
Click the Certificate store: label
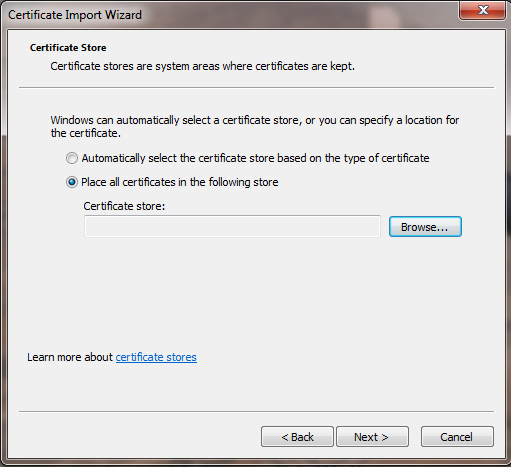click(x=124, y=206)
